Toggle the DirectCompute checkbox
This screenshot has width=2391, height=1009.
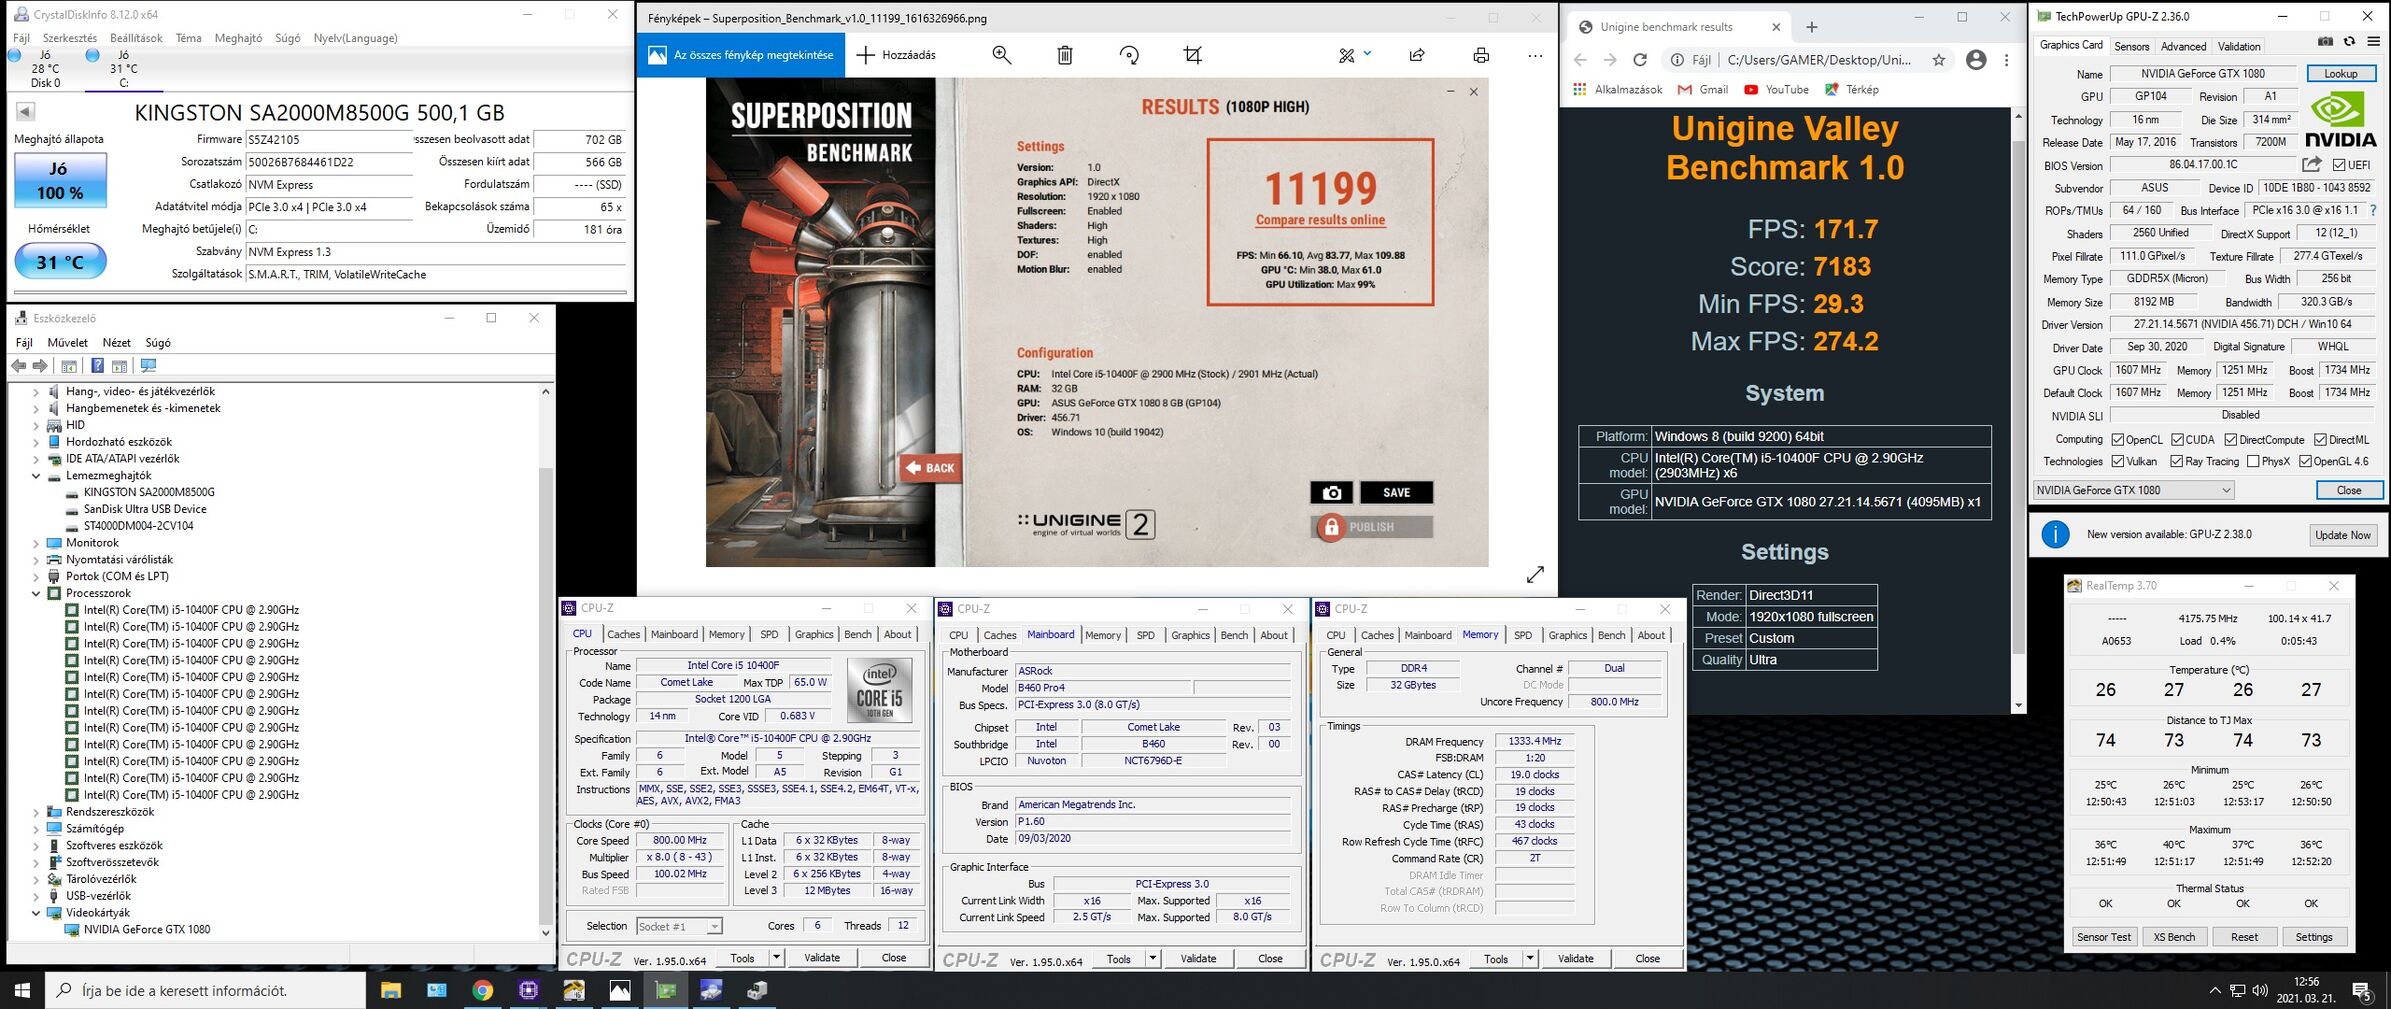click(x=2231, y=440)
